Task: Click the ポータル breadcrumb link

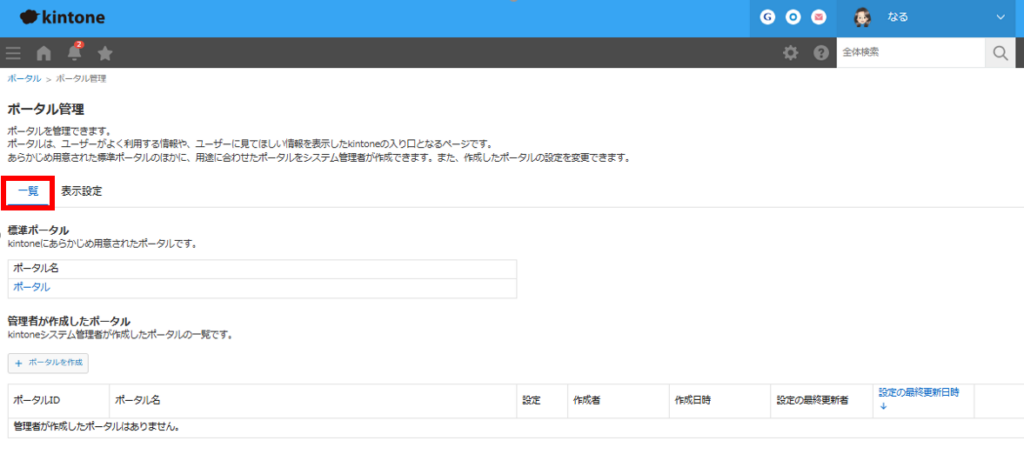Action: (24, 78)
